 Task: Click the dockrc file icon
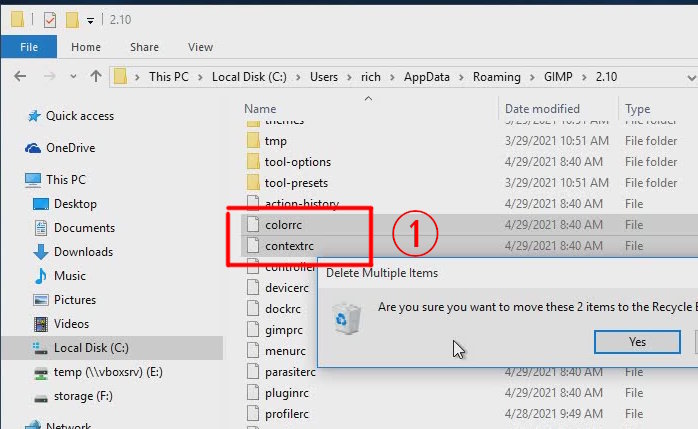253,308
